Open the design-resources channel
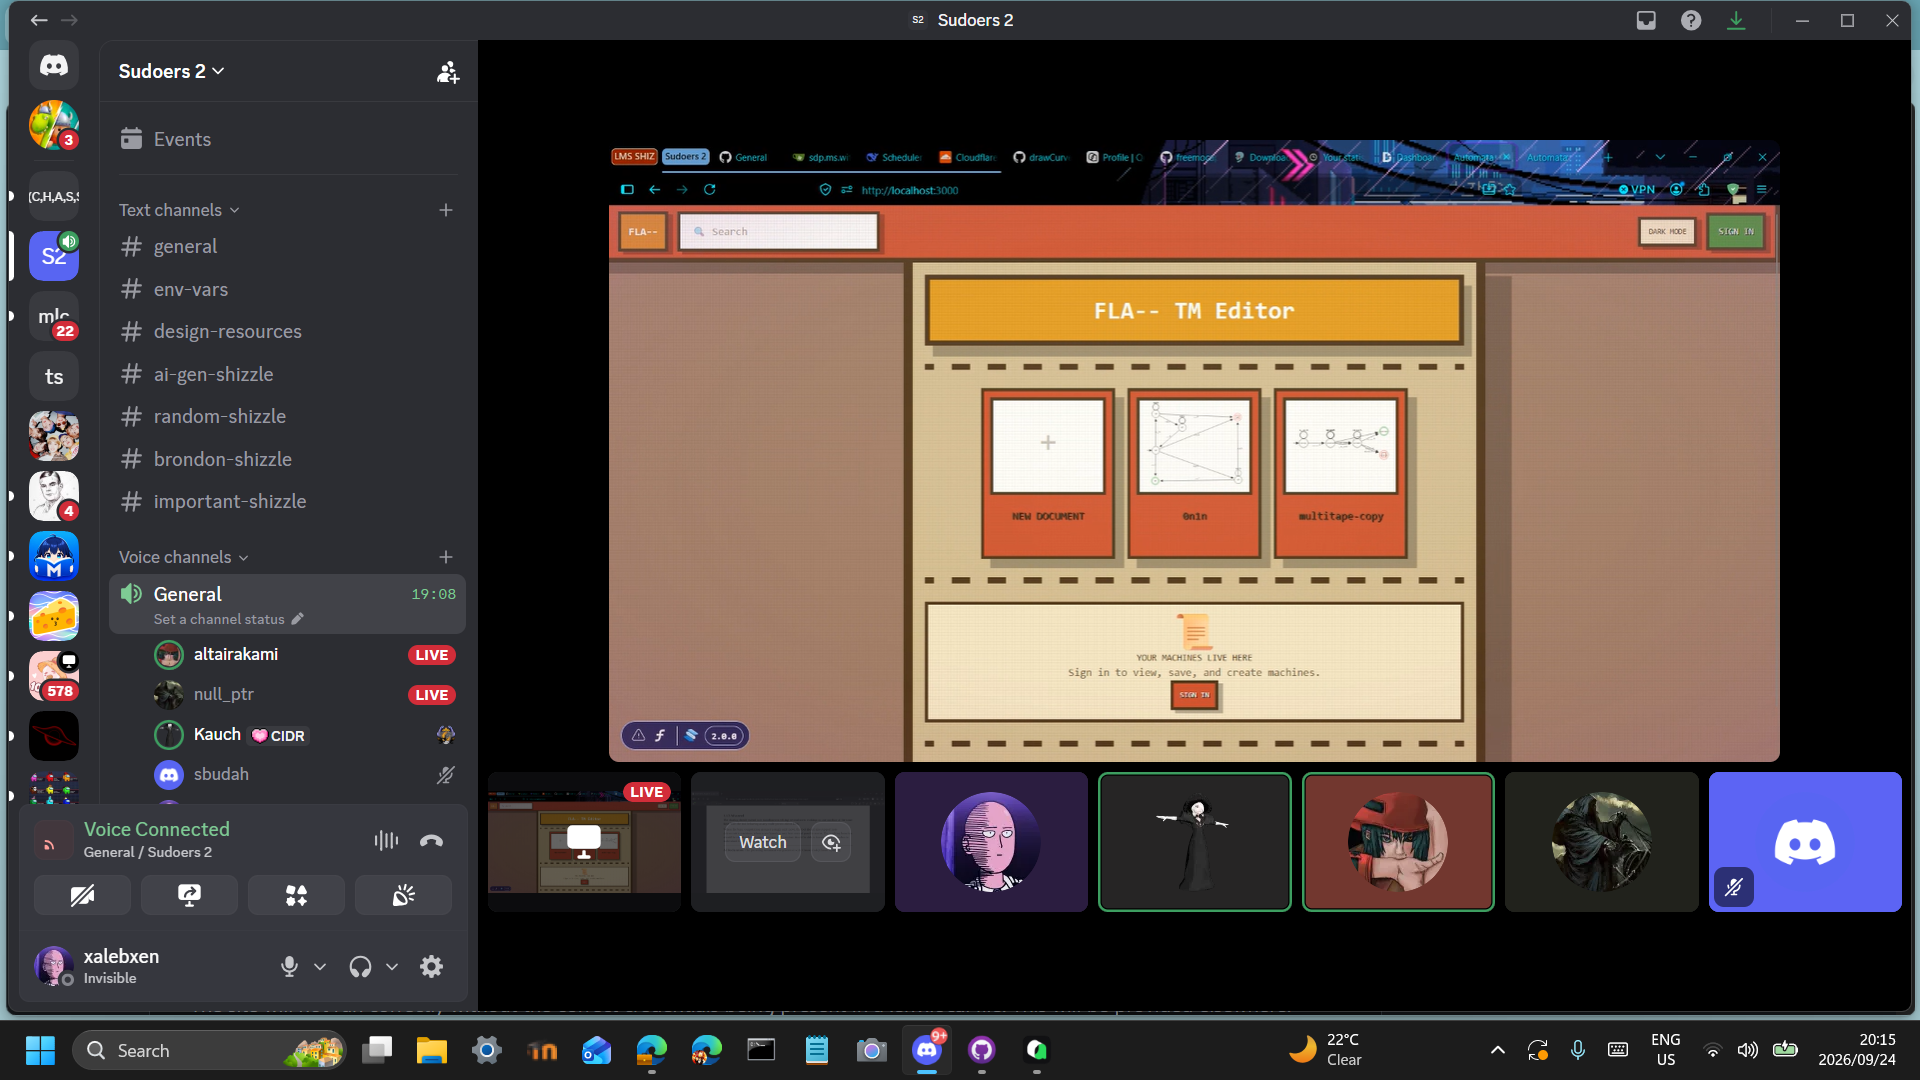This screenshot has height=1080, width=1920. click(x=287, y=331)
